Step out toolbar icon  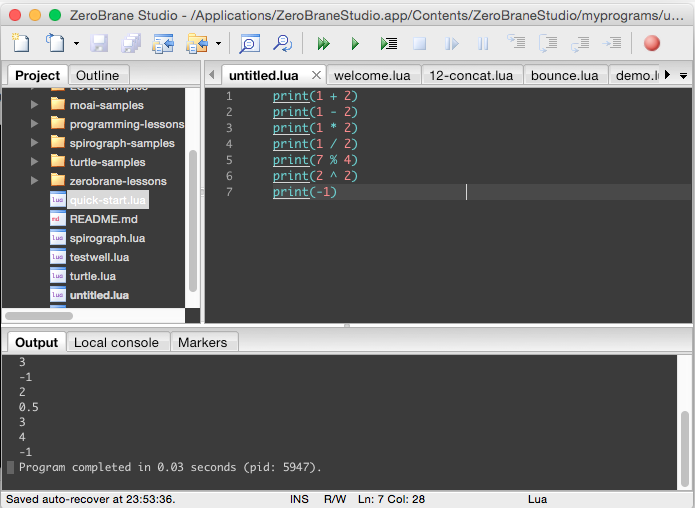coord(580,43)
